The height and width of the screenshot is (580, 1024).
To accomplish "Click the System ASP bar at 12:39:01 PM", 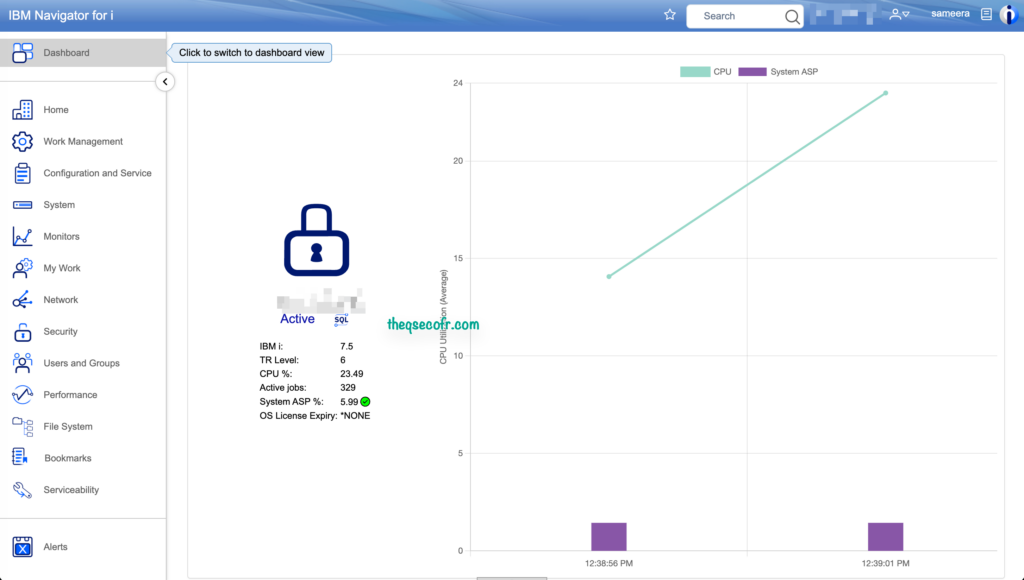I will click(886, 537).
